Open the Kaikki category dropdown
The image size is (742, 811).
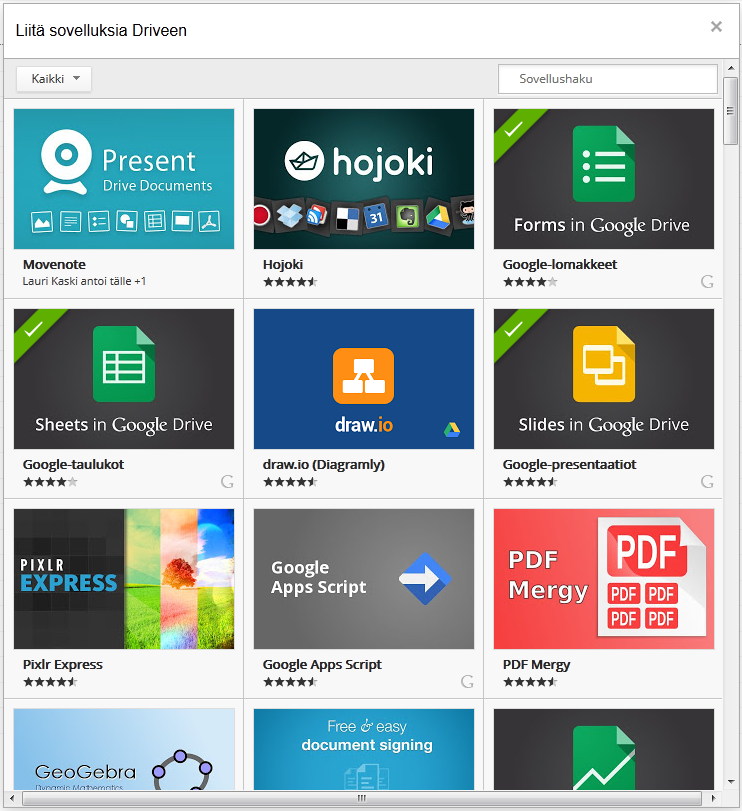(x=54, y=79)
